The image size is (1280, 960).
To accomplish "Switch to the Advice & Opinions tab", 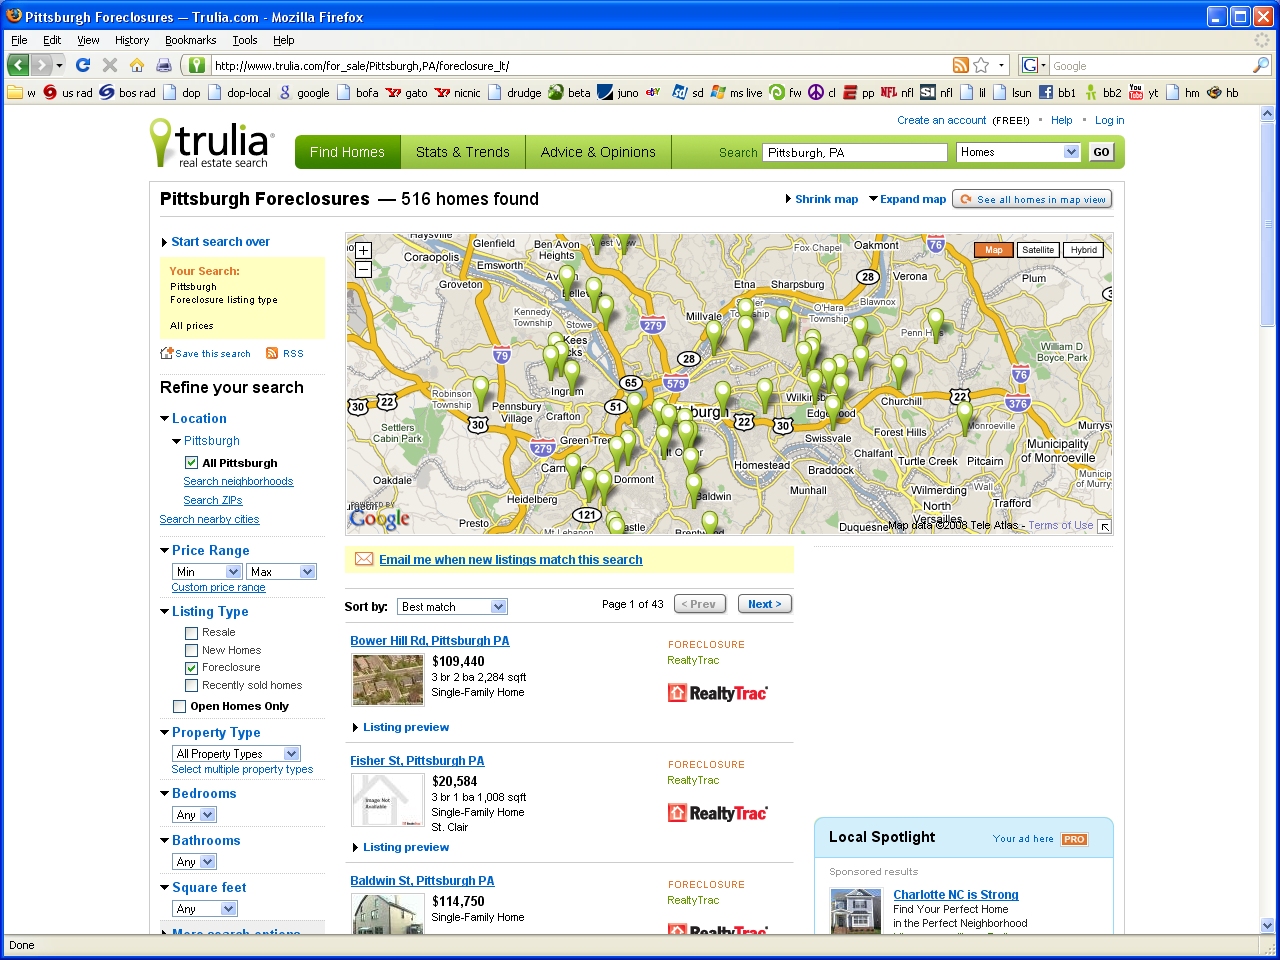I will point(598,152).
